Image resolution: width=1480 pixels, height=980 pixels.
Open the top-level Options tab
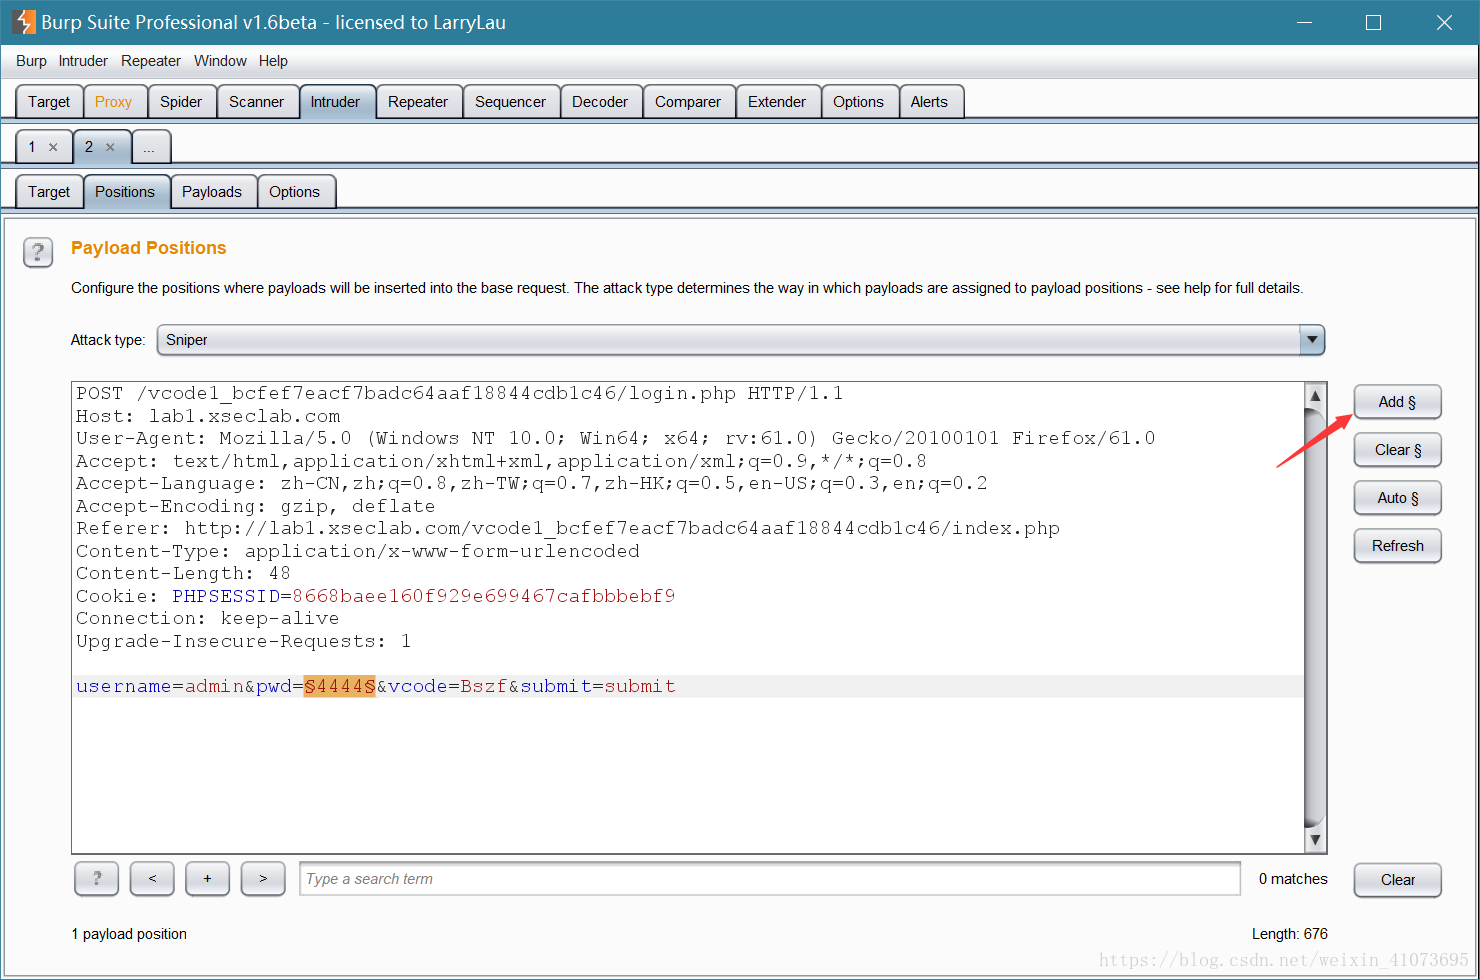point(858,102)
